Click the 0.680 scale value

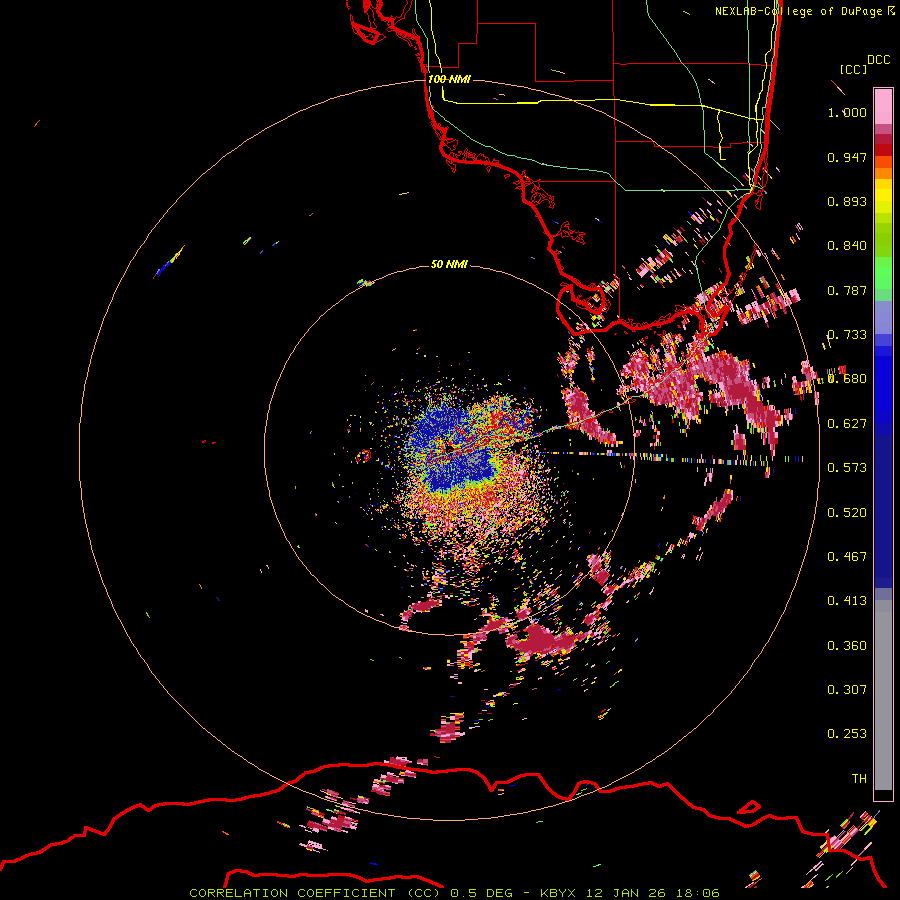[x=847, y=379]
